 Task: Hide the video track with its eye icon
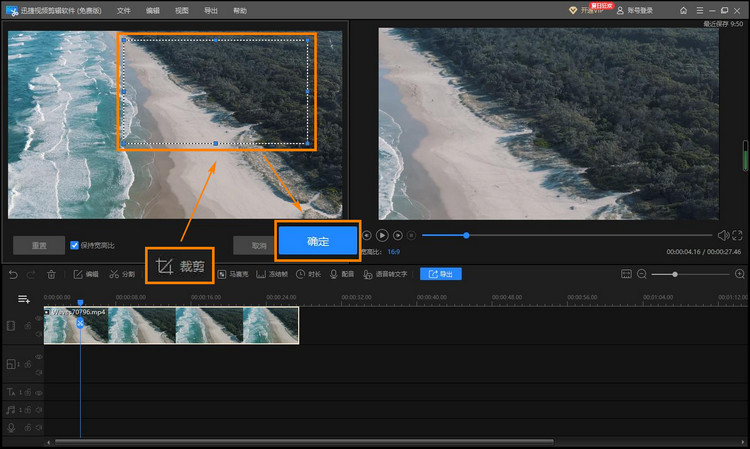coord(39,318)
